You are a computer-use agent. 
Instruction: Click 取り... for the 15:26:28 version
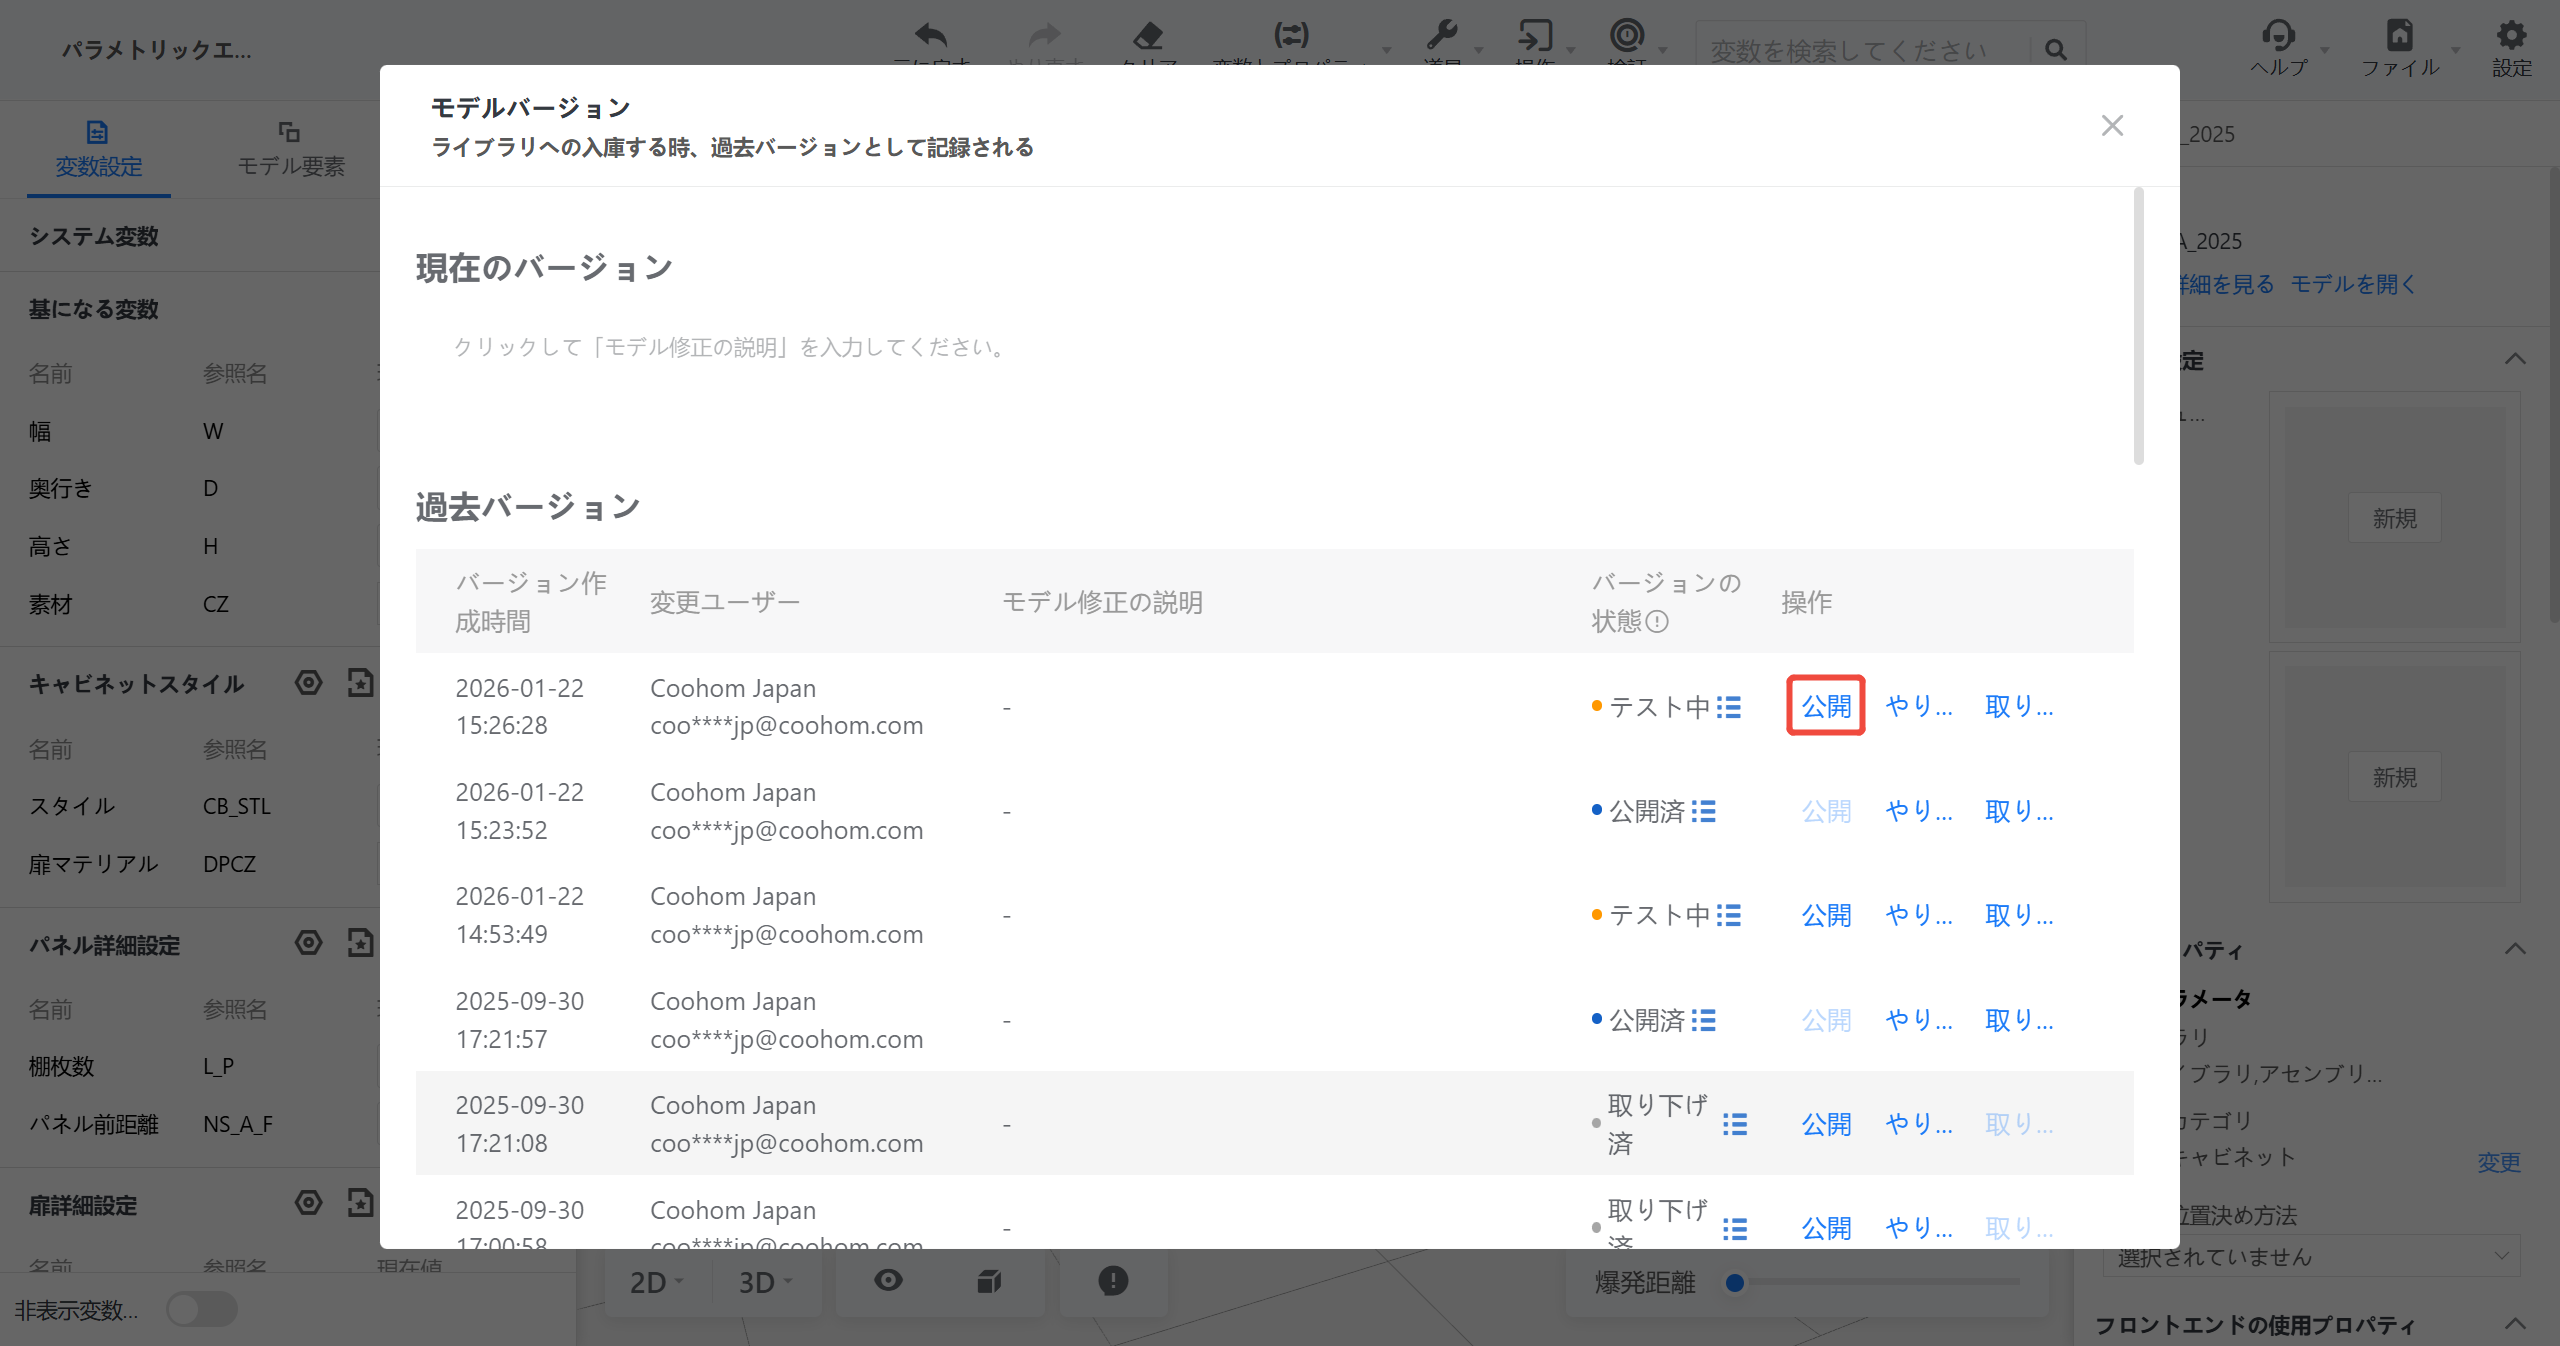pyautogui.click(x=2019, y=707)
